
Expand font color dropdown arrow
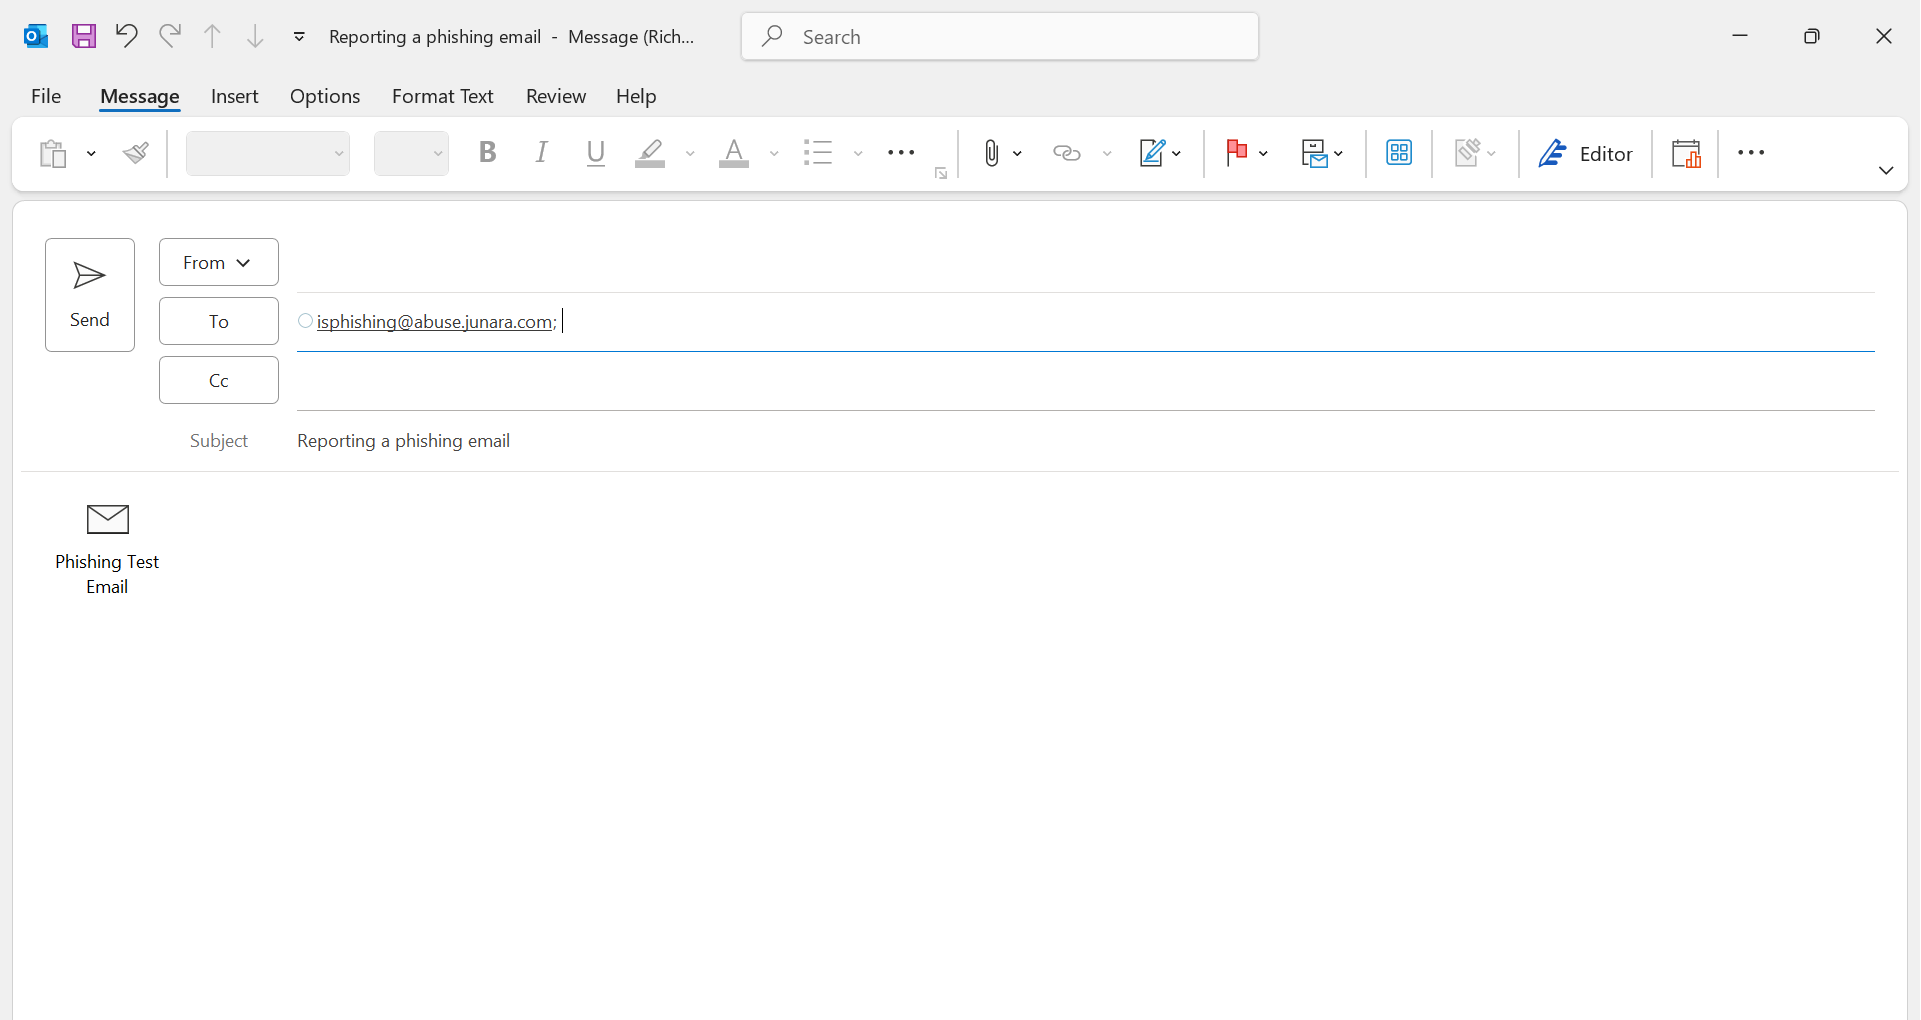point(774,153)
